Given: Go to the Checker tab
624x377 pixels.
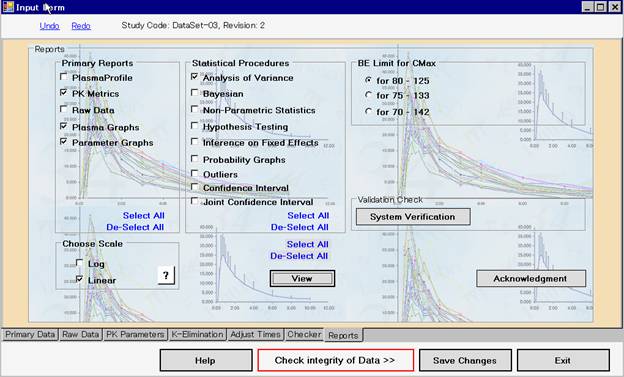Looking at the screenshot, I should coord(304,334).
